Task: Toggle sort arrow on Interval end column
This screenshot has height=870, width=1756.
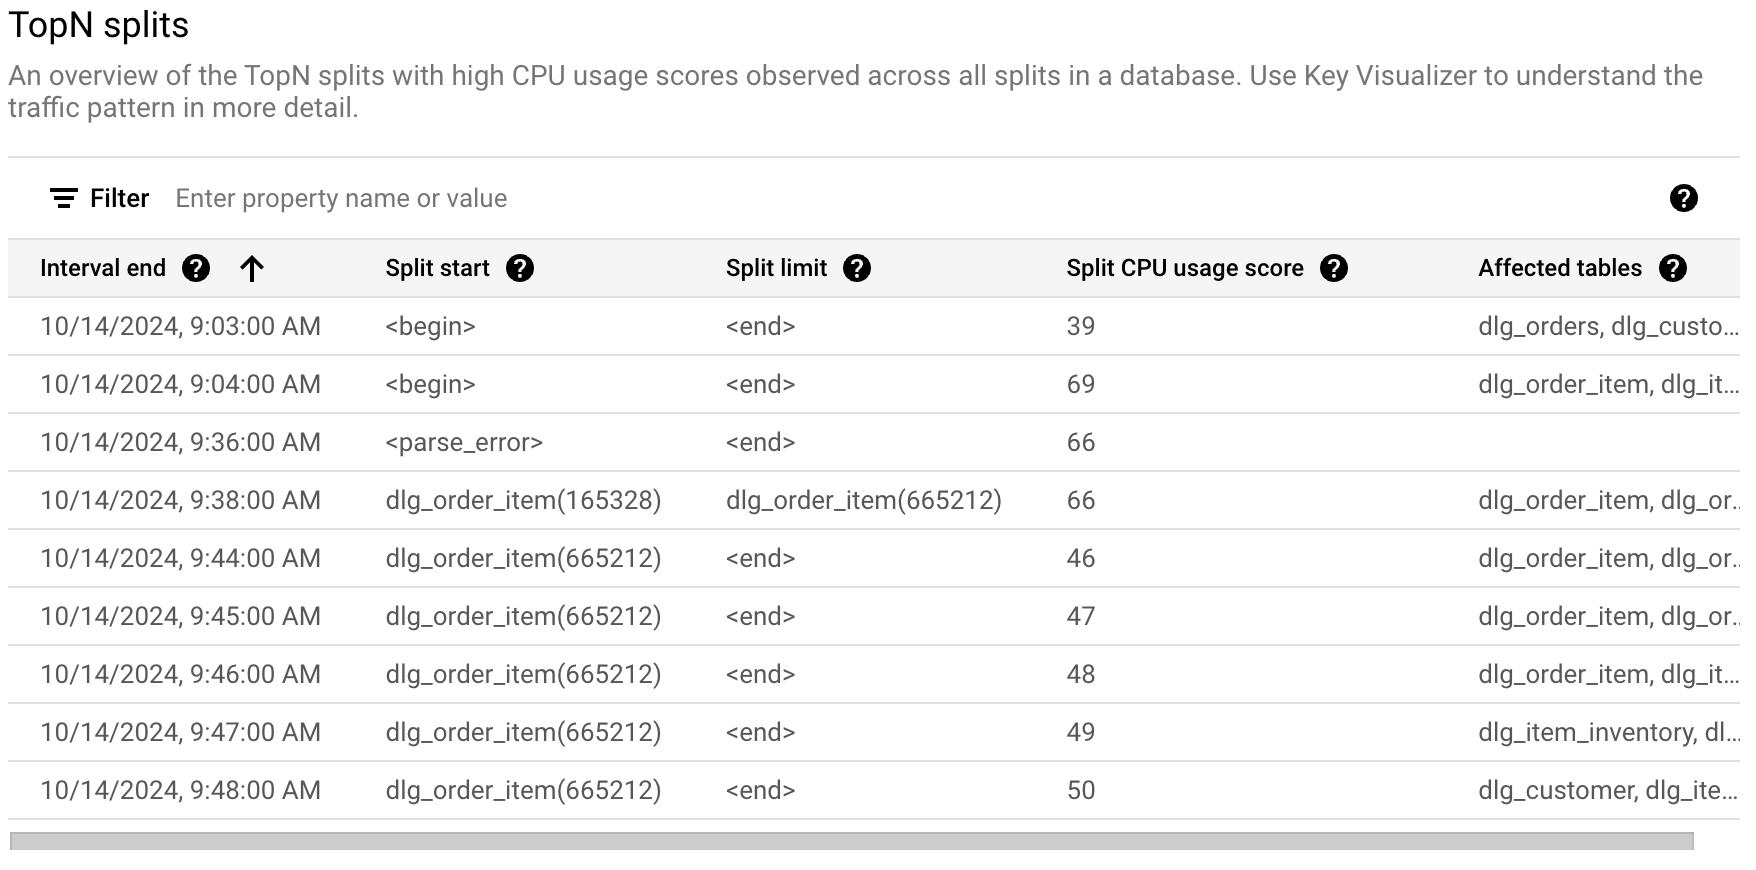Action: [252, 268]
